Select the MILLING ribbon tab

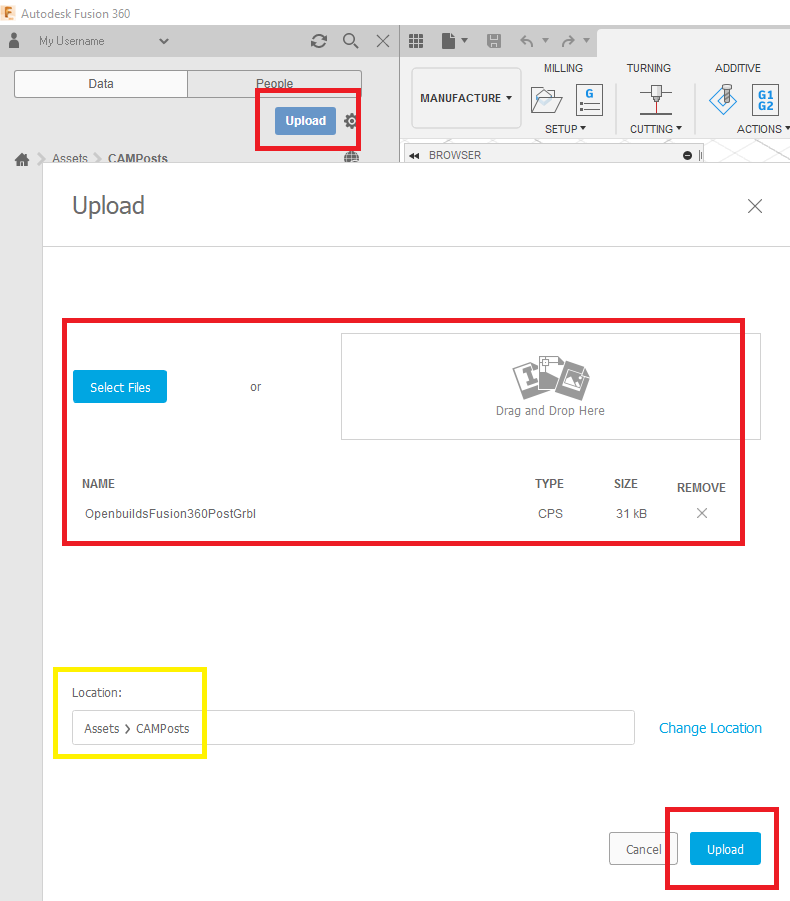tap(564, 68)
